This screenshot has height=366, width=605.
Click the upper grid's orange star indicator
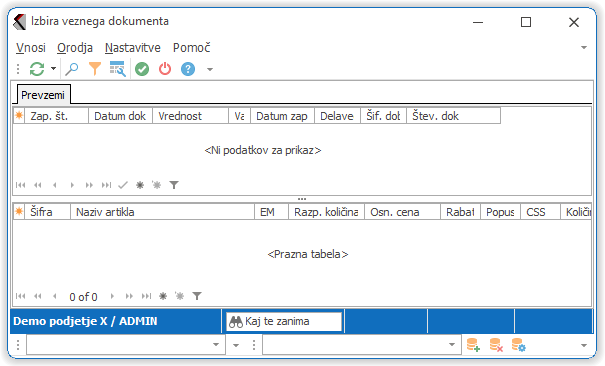point(19,116)
